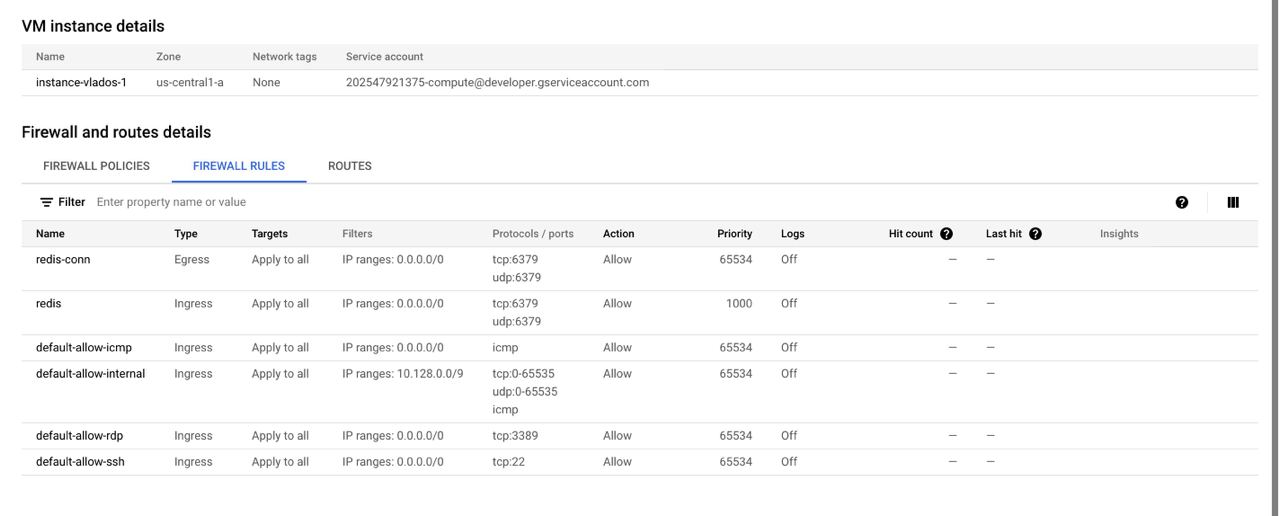
Task: Select the default-allow-internal rule name
Action: pyautogui.click(x=90, y=374)
